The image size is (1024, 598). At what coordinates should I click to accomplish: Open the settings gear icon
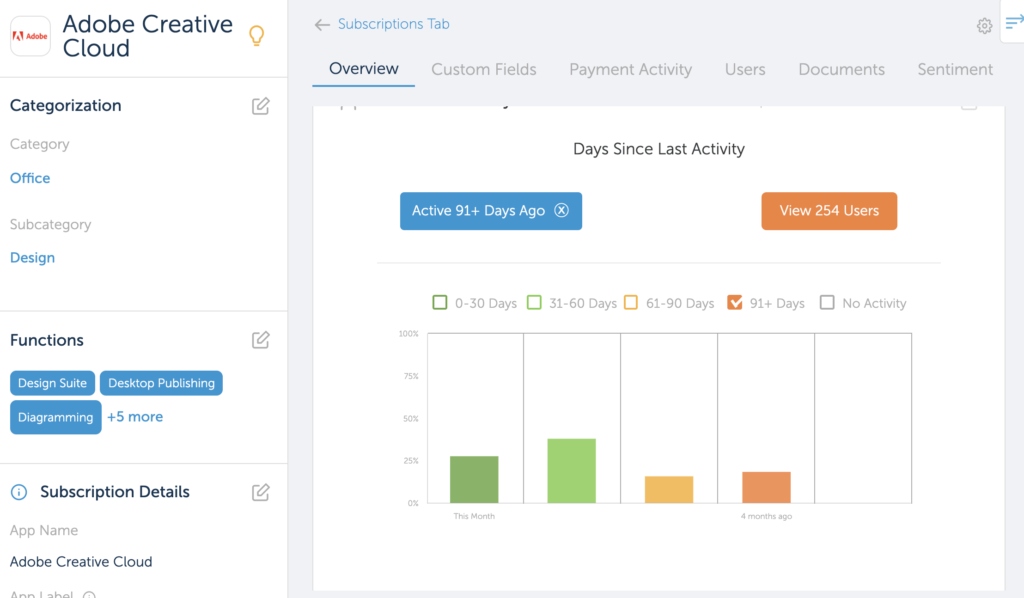(x=984, y=26)
